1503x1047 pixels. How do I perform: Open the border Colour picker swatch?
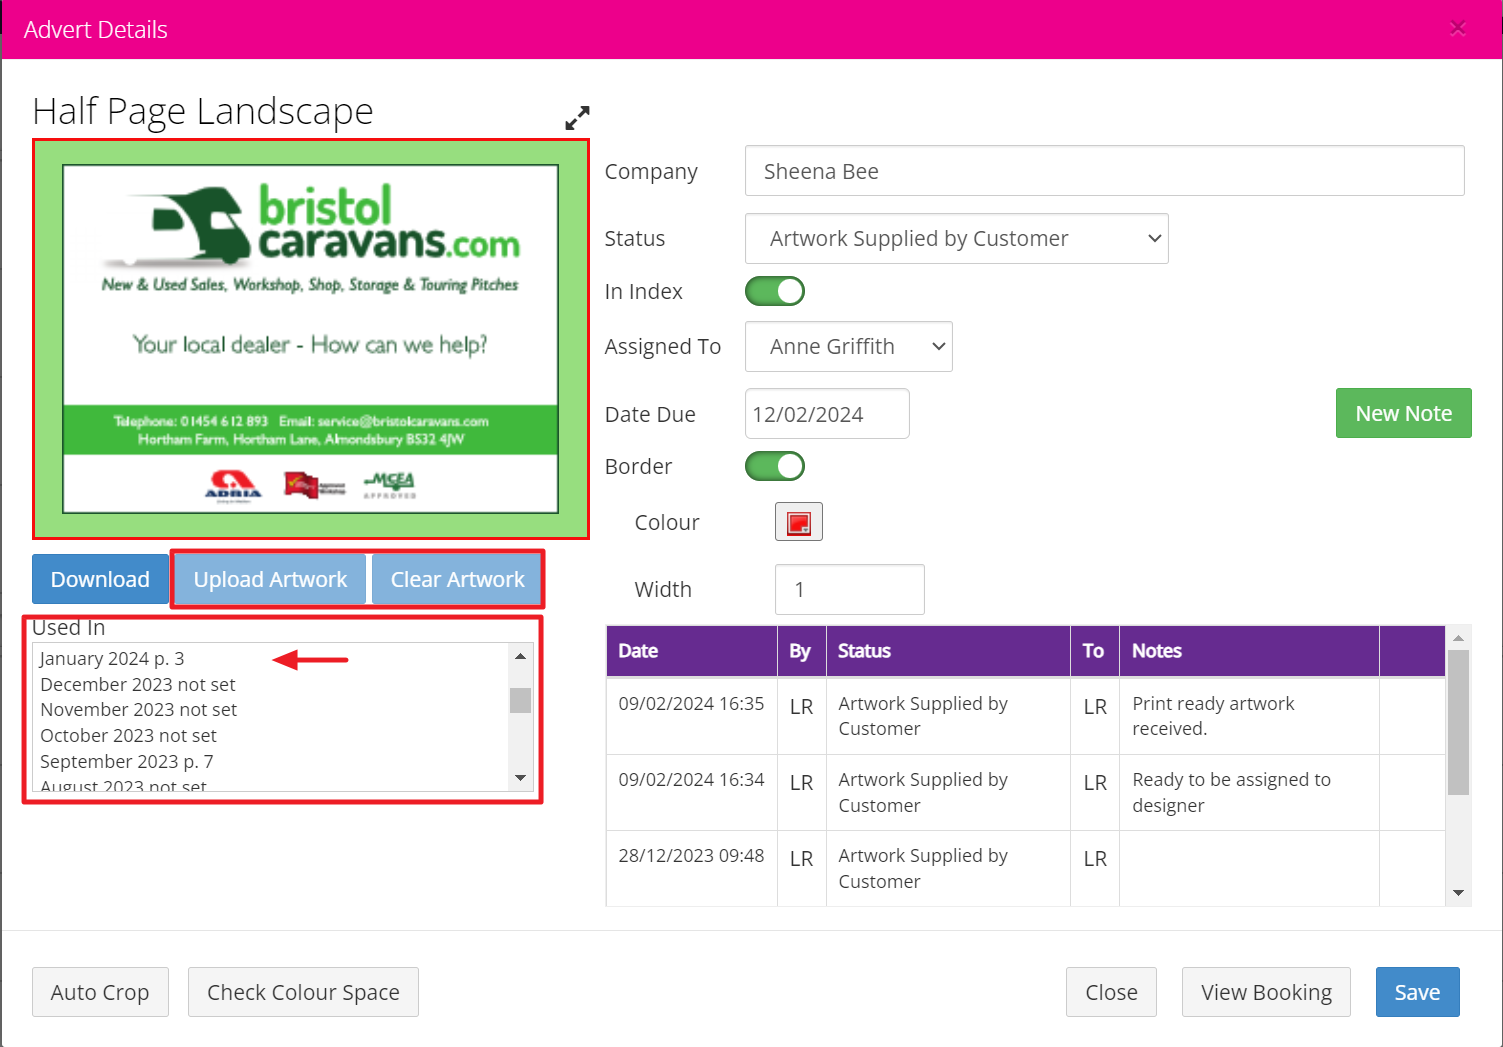[x=798, y=522]
